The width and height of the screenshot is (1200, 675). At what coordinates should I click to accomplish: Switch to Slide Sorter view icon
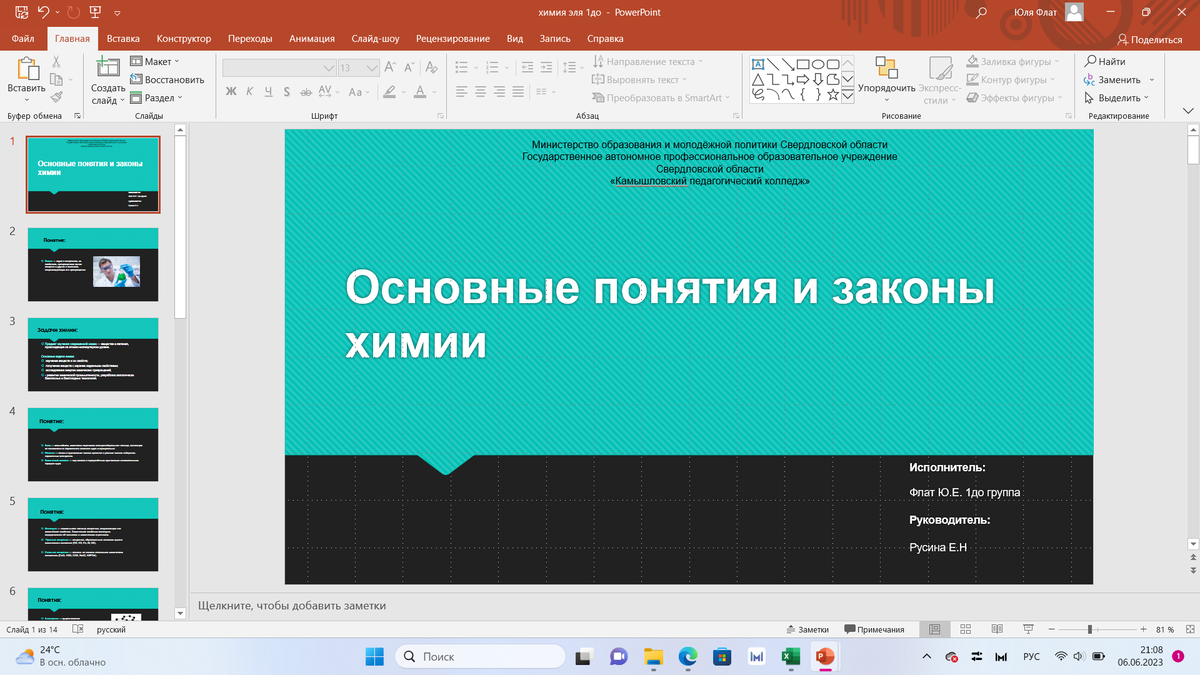click(966, 629)
